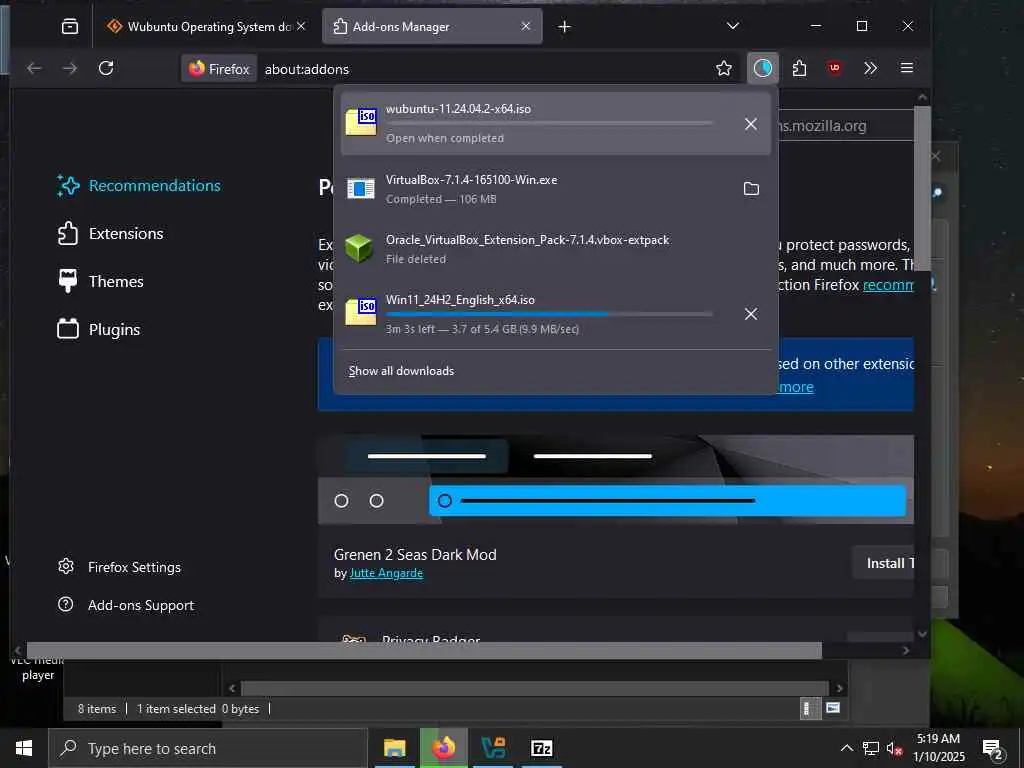Go forward one page
Screen dimensions: 1024x768
[70, 68]
